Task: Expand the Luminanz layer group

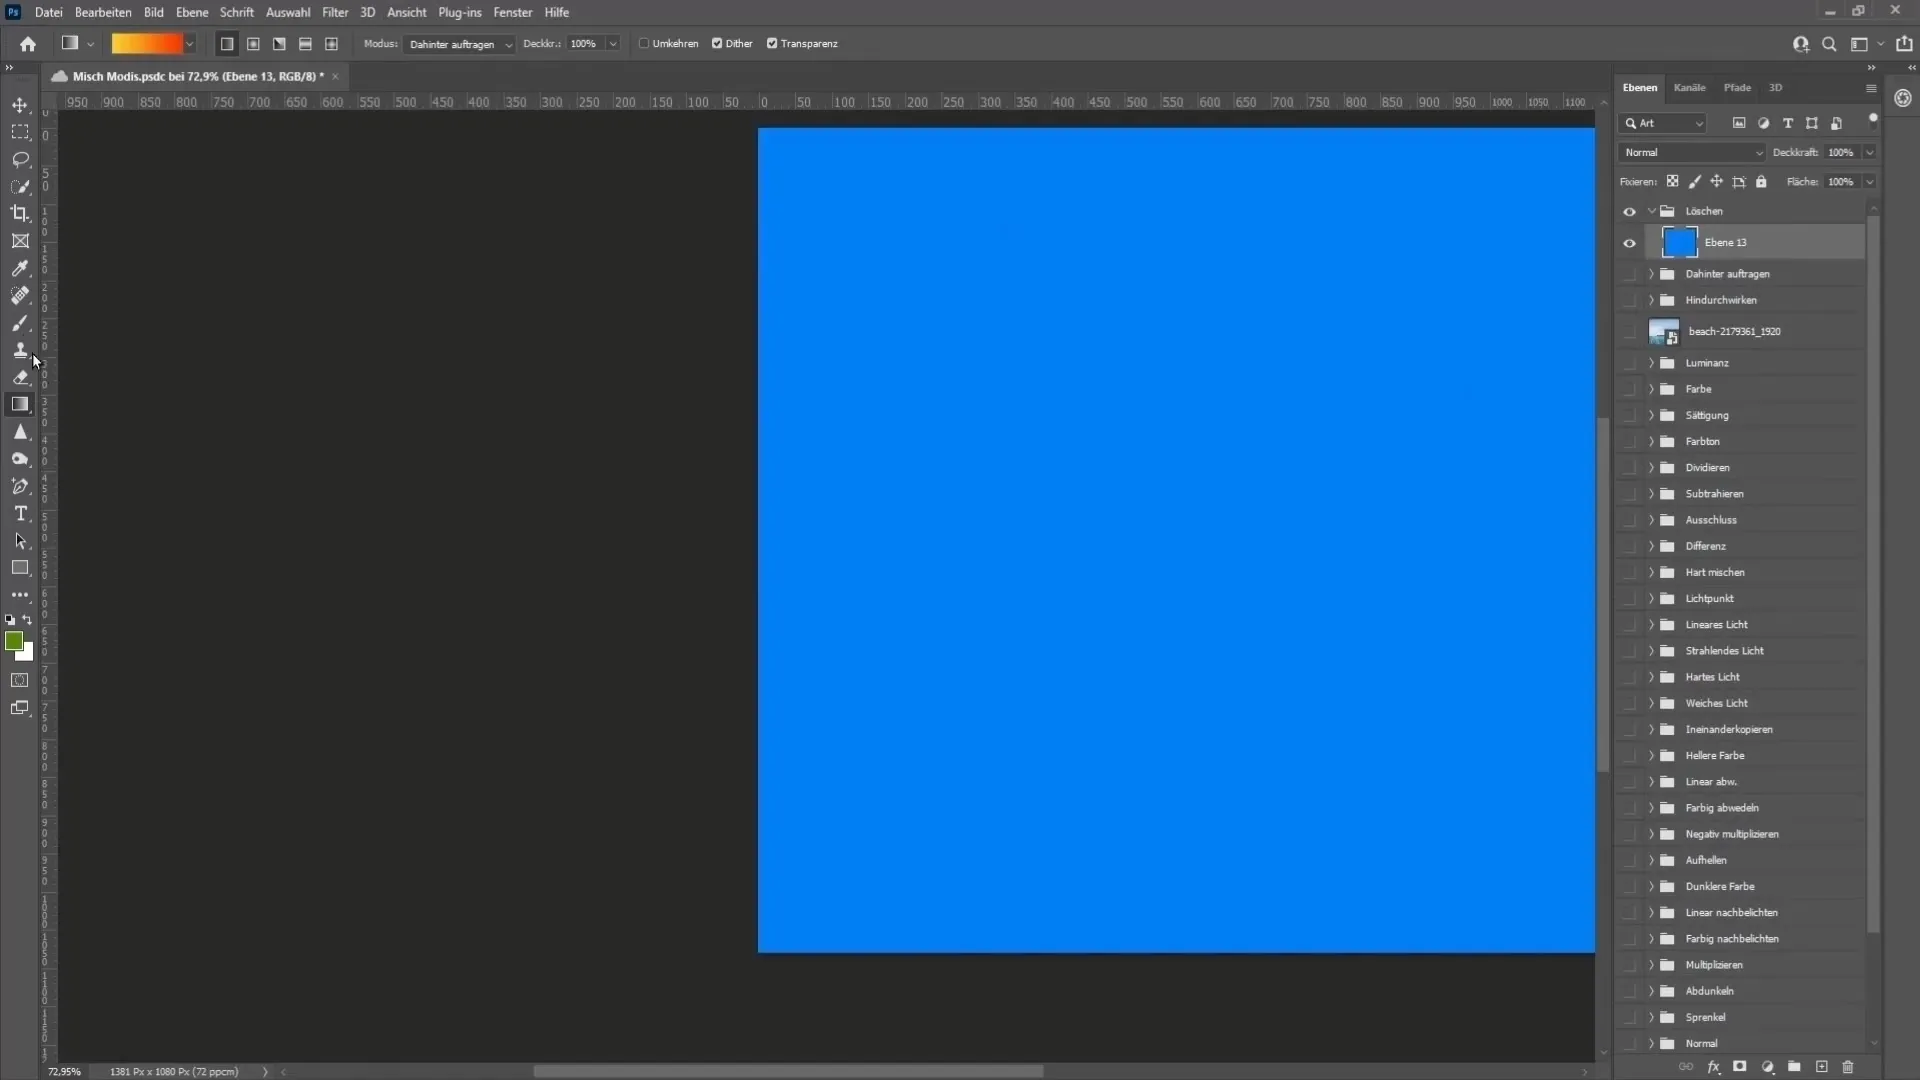Action: [1650, 363]
